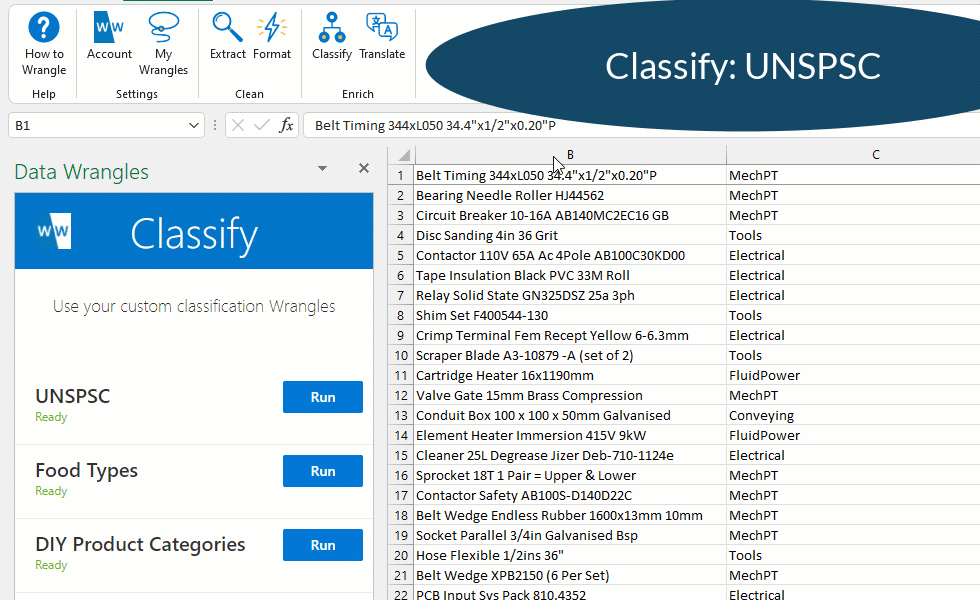Screen dimensions: 980x600
Task: Click the WW logo in Classify banner
Action: pyautogui.click(x=54, y=231)
